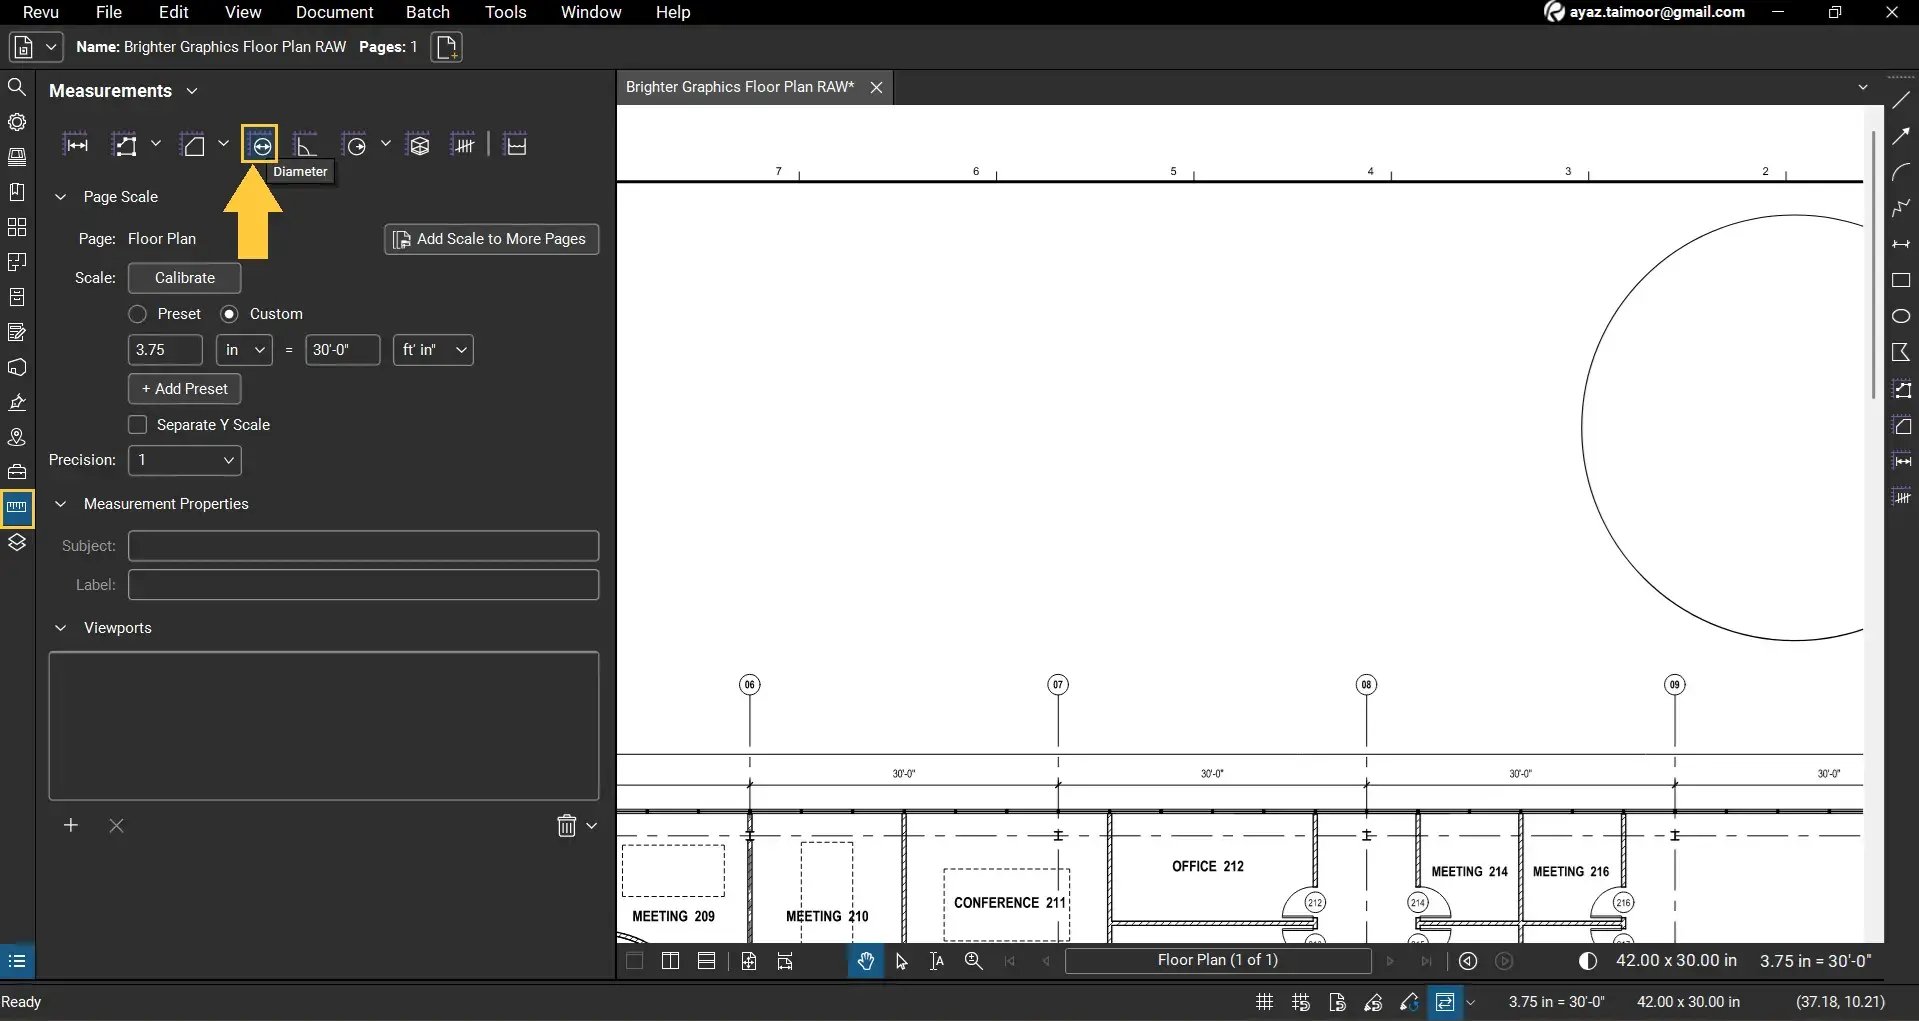Viewport: 1919px width, 1021px height.
Task: Click Add Scale to More Pages
Action: point(491,239)
